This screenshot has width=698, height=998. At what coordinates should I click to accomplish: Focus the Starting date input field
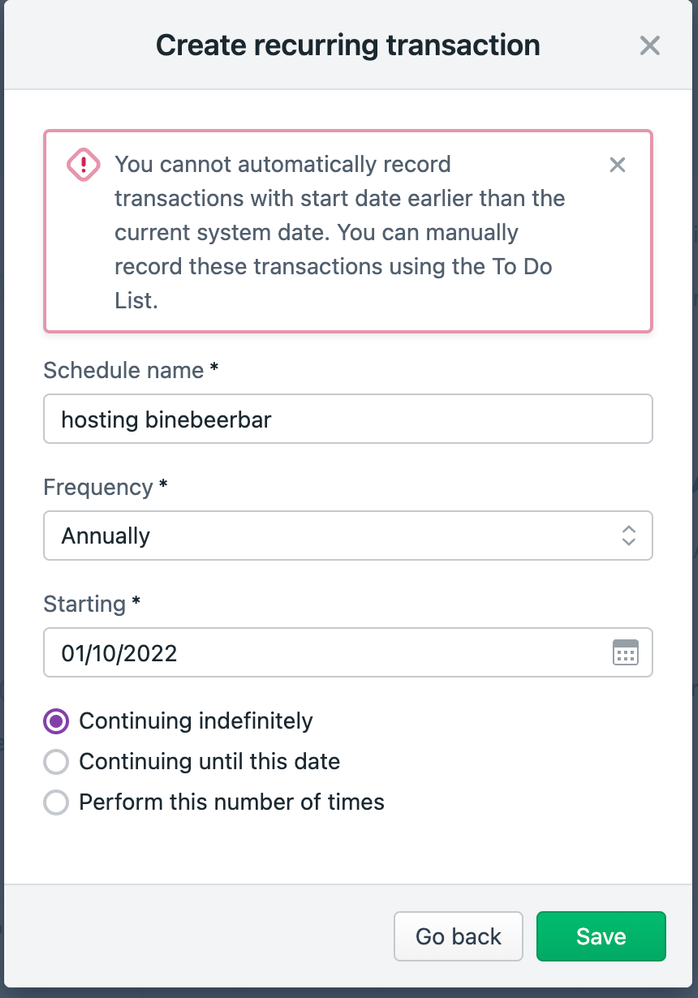320,653
